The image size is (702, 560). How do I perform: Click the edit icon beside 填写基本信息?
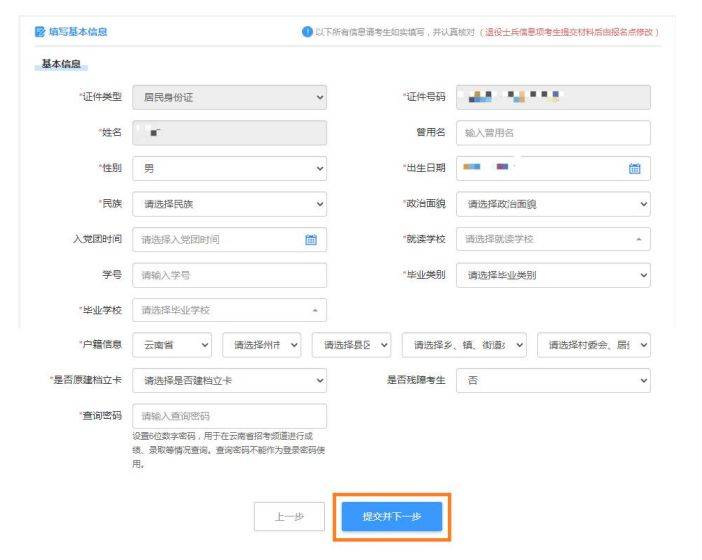tap(40, 32)
